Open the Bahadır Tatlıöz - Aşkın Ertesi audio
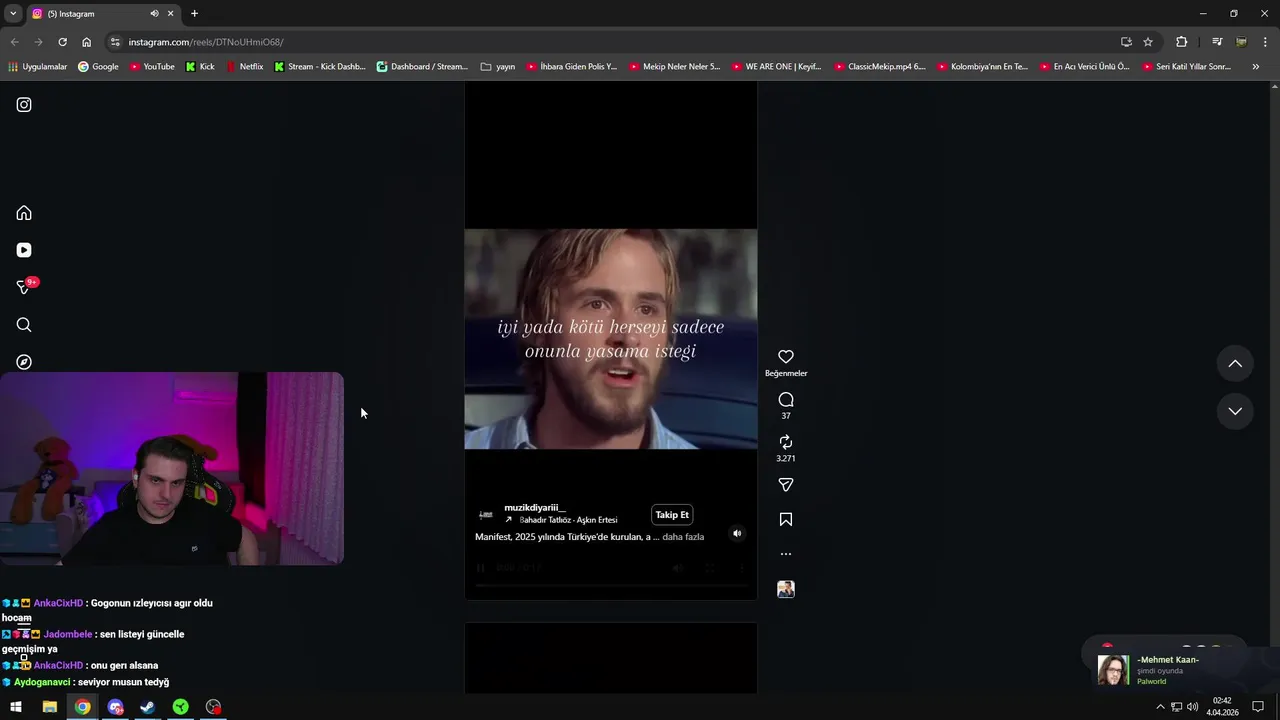This screenshot has width=1280, height=720. 568,520
